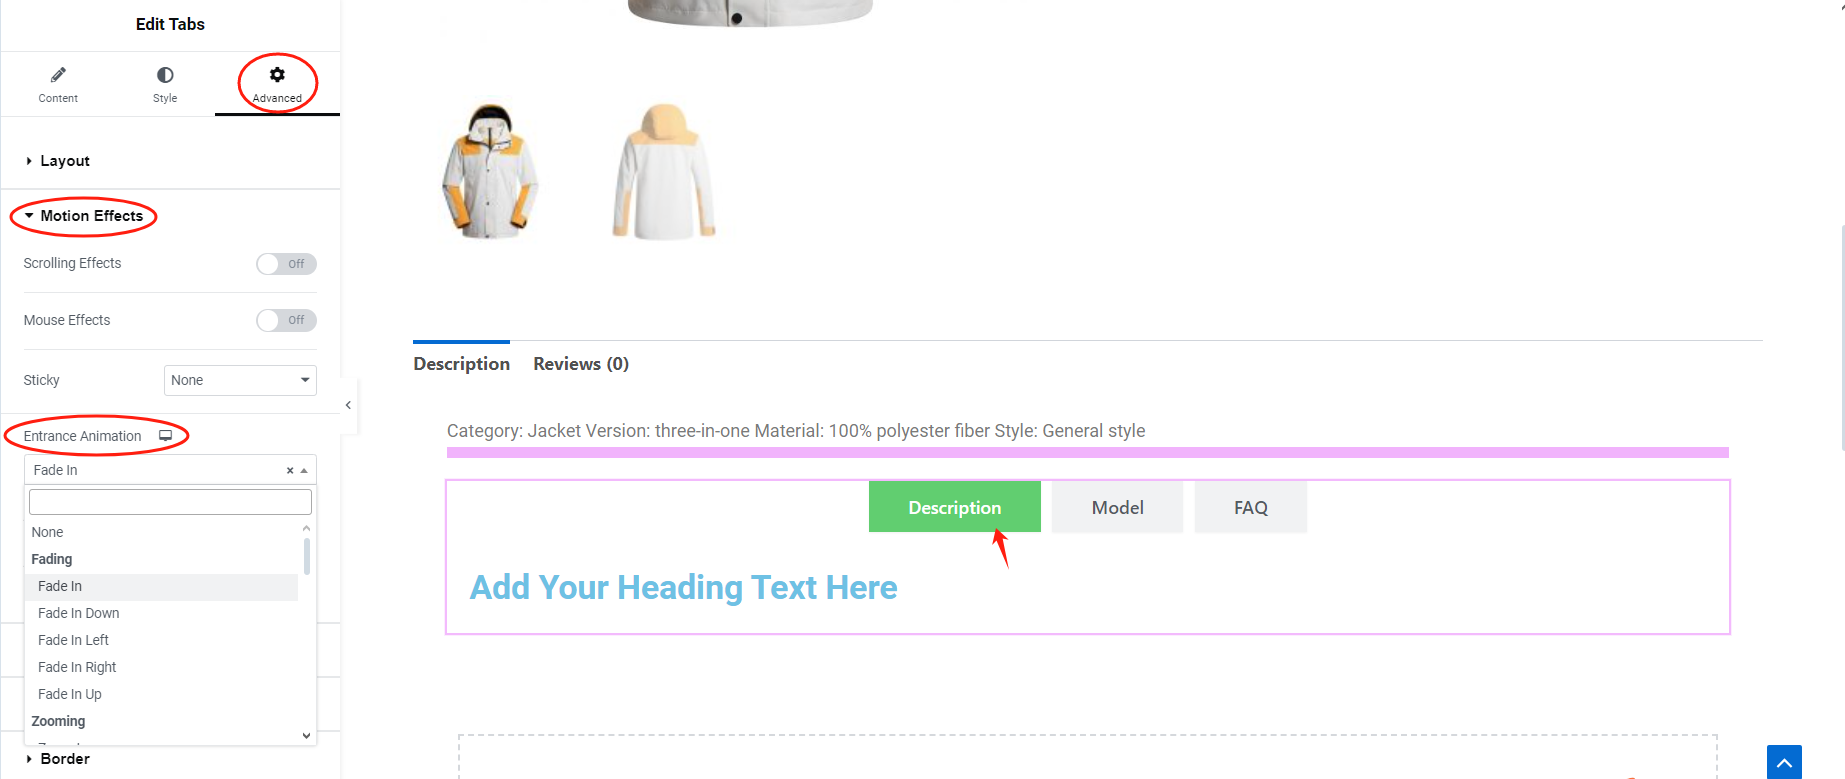Click the back-view jacket thumbnail
The width and height of the screenshot is (1845, 779).
click(x=664, y=171)
